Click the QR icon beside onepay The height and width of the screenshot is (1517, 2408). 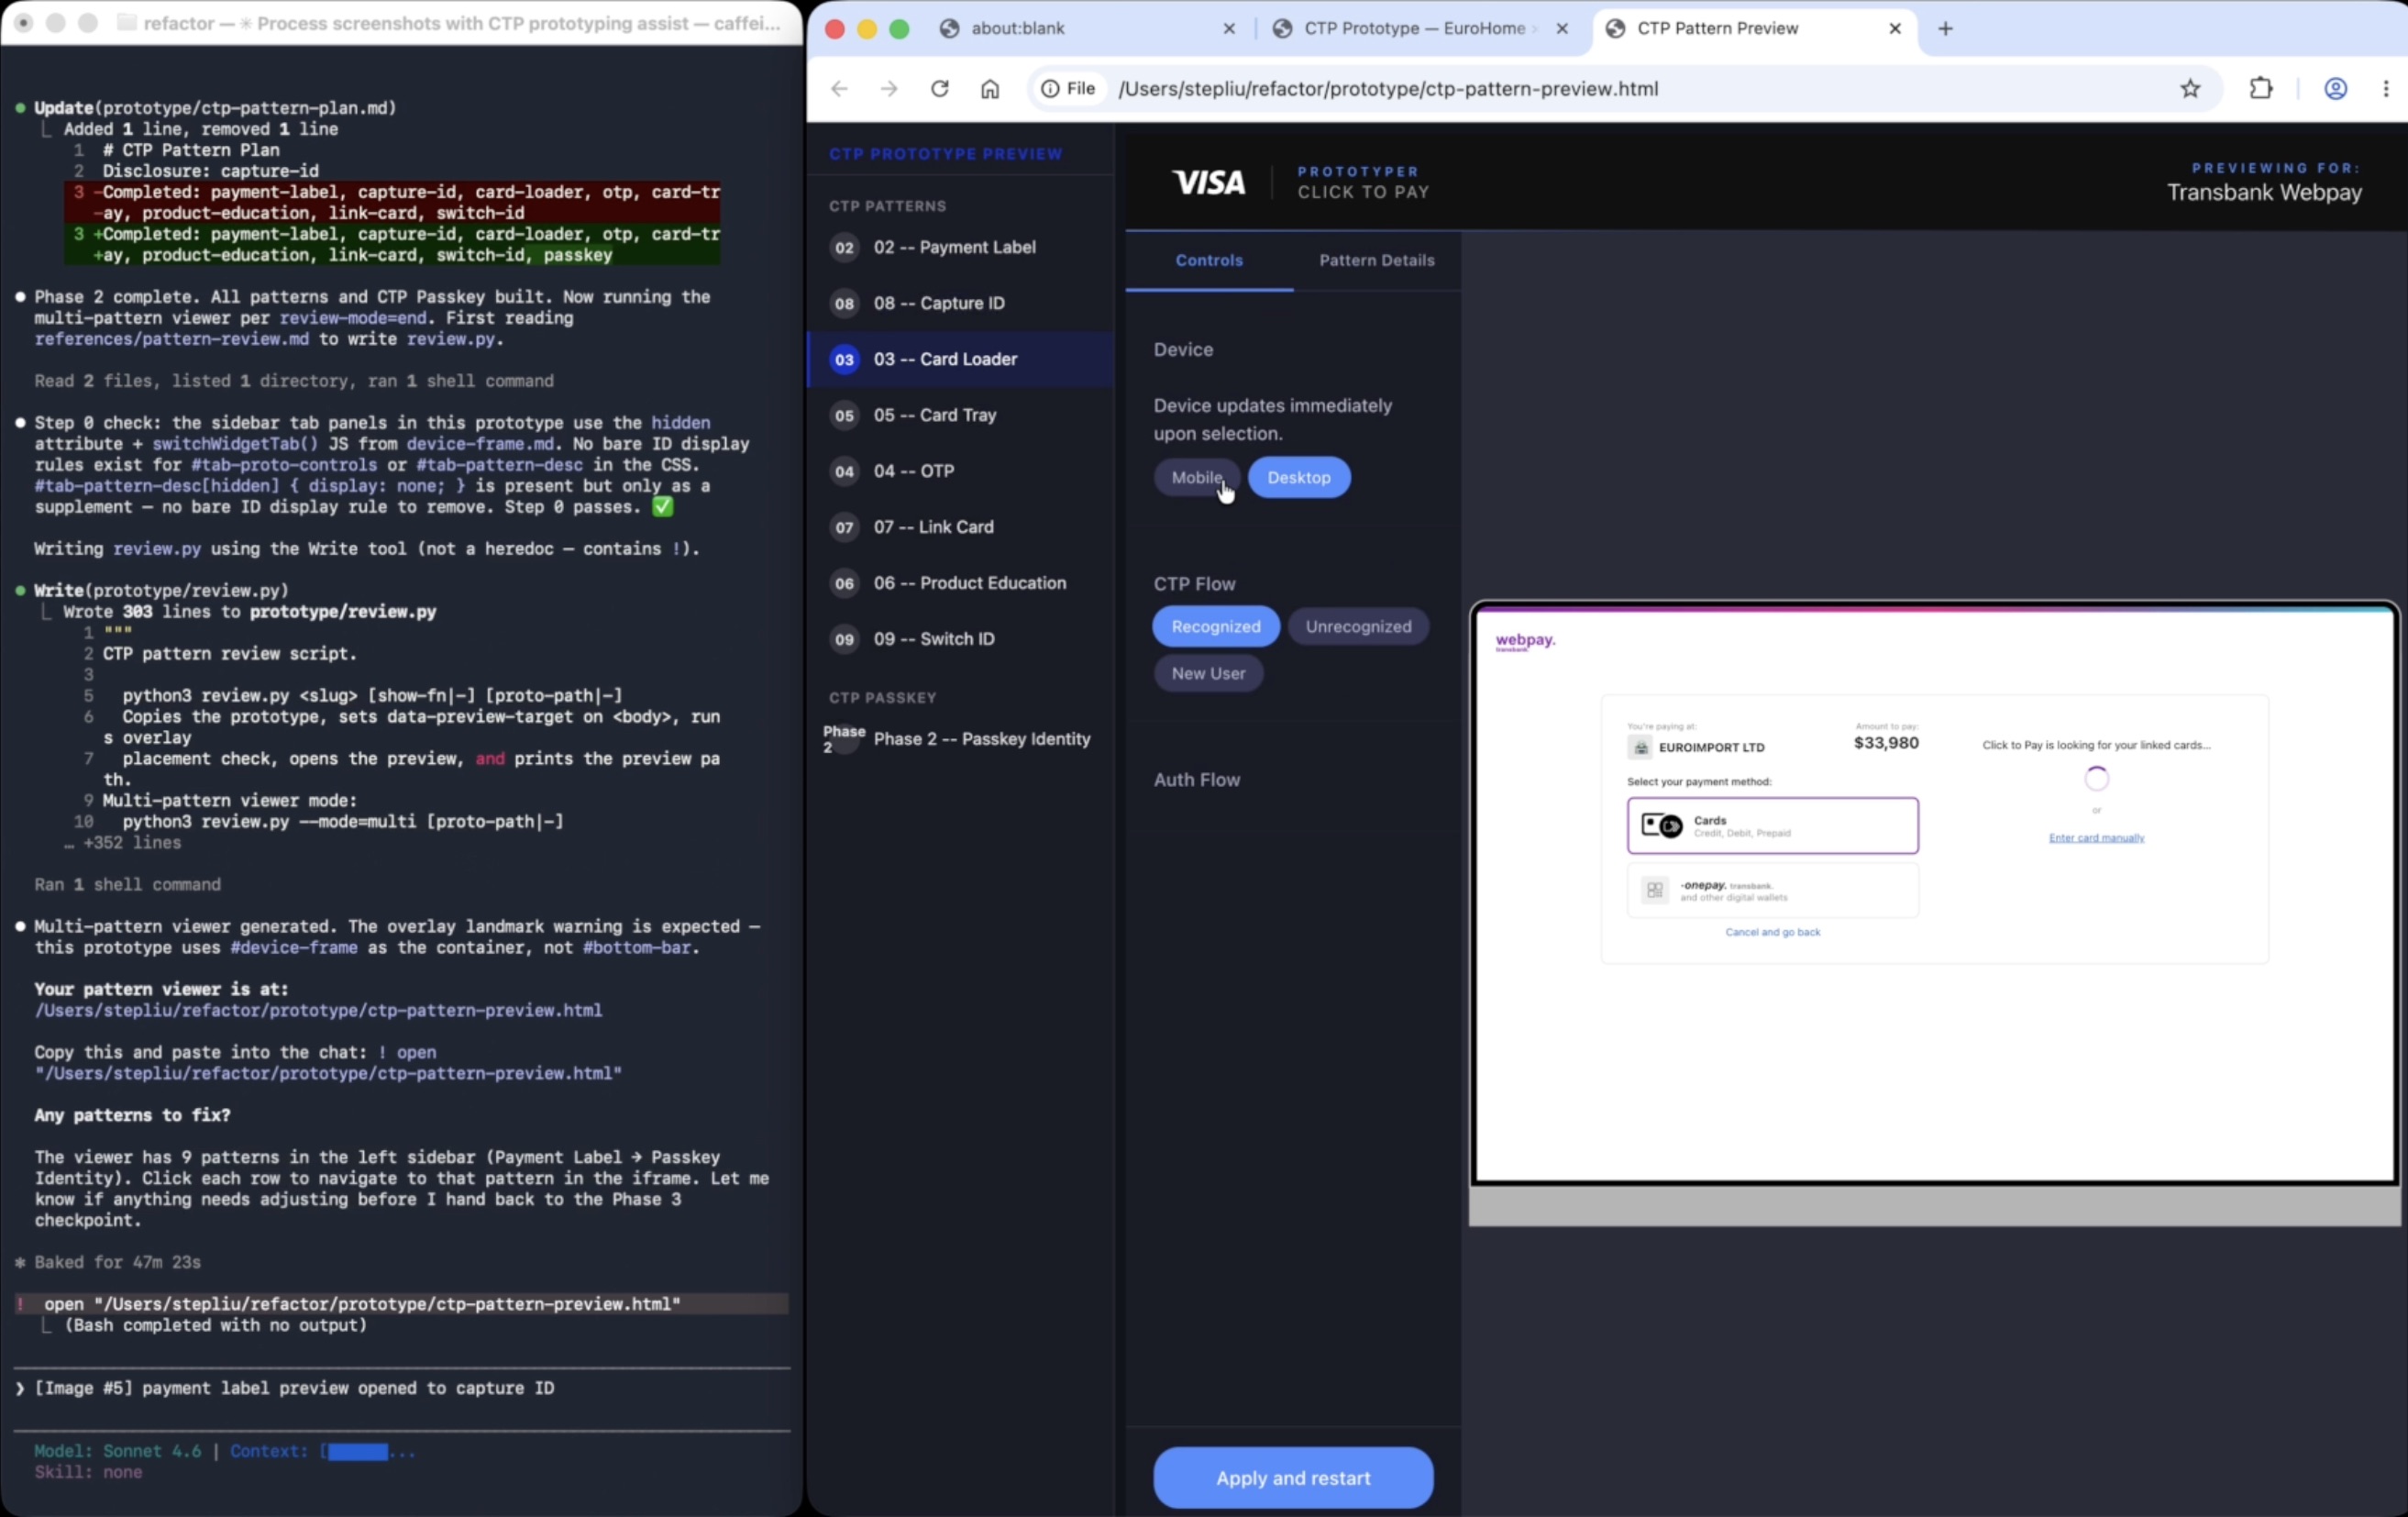1654,890
